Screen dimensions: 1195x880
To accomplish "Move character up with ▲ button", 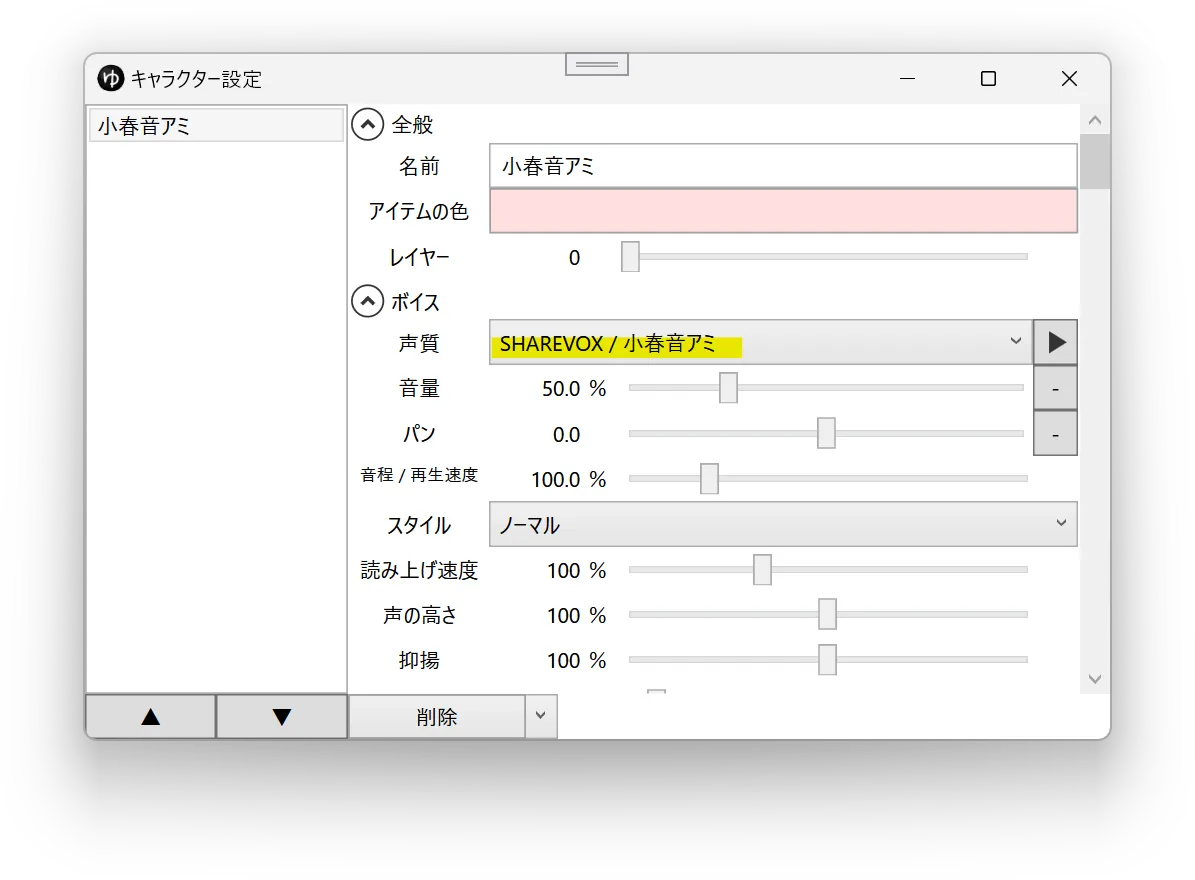I will pos(151,716).
